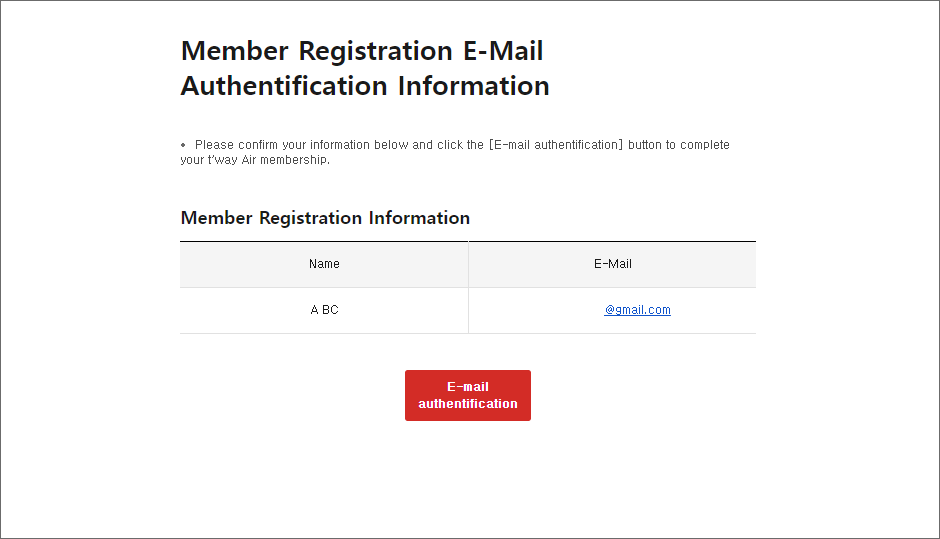Click "Member" in the section subheading
The image size is (940, 539).
click(x=216, y=218)
